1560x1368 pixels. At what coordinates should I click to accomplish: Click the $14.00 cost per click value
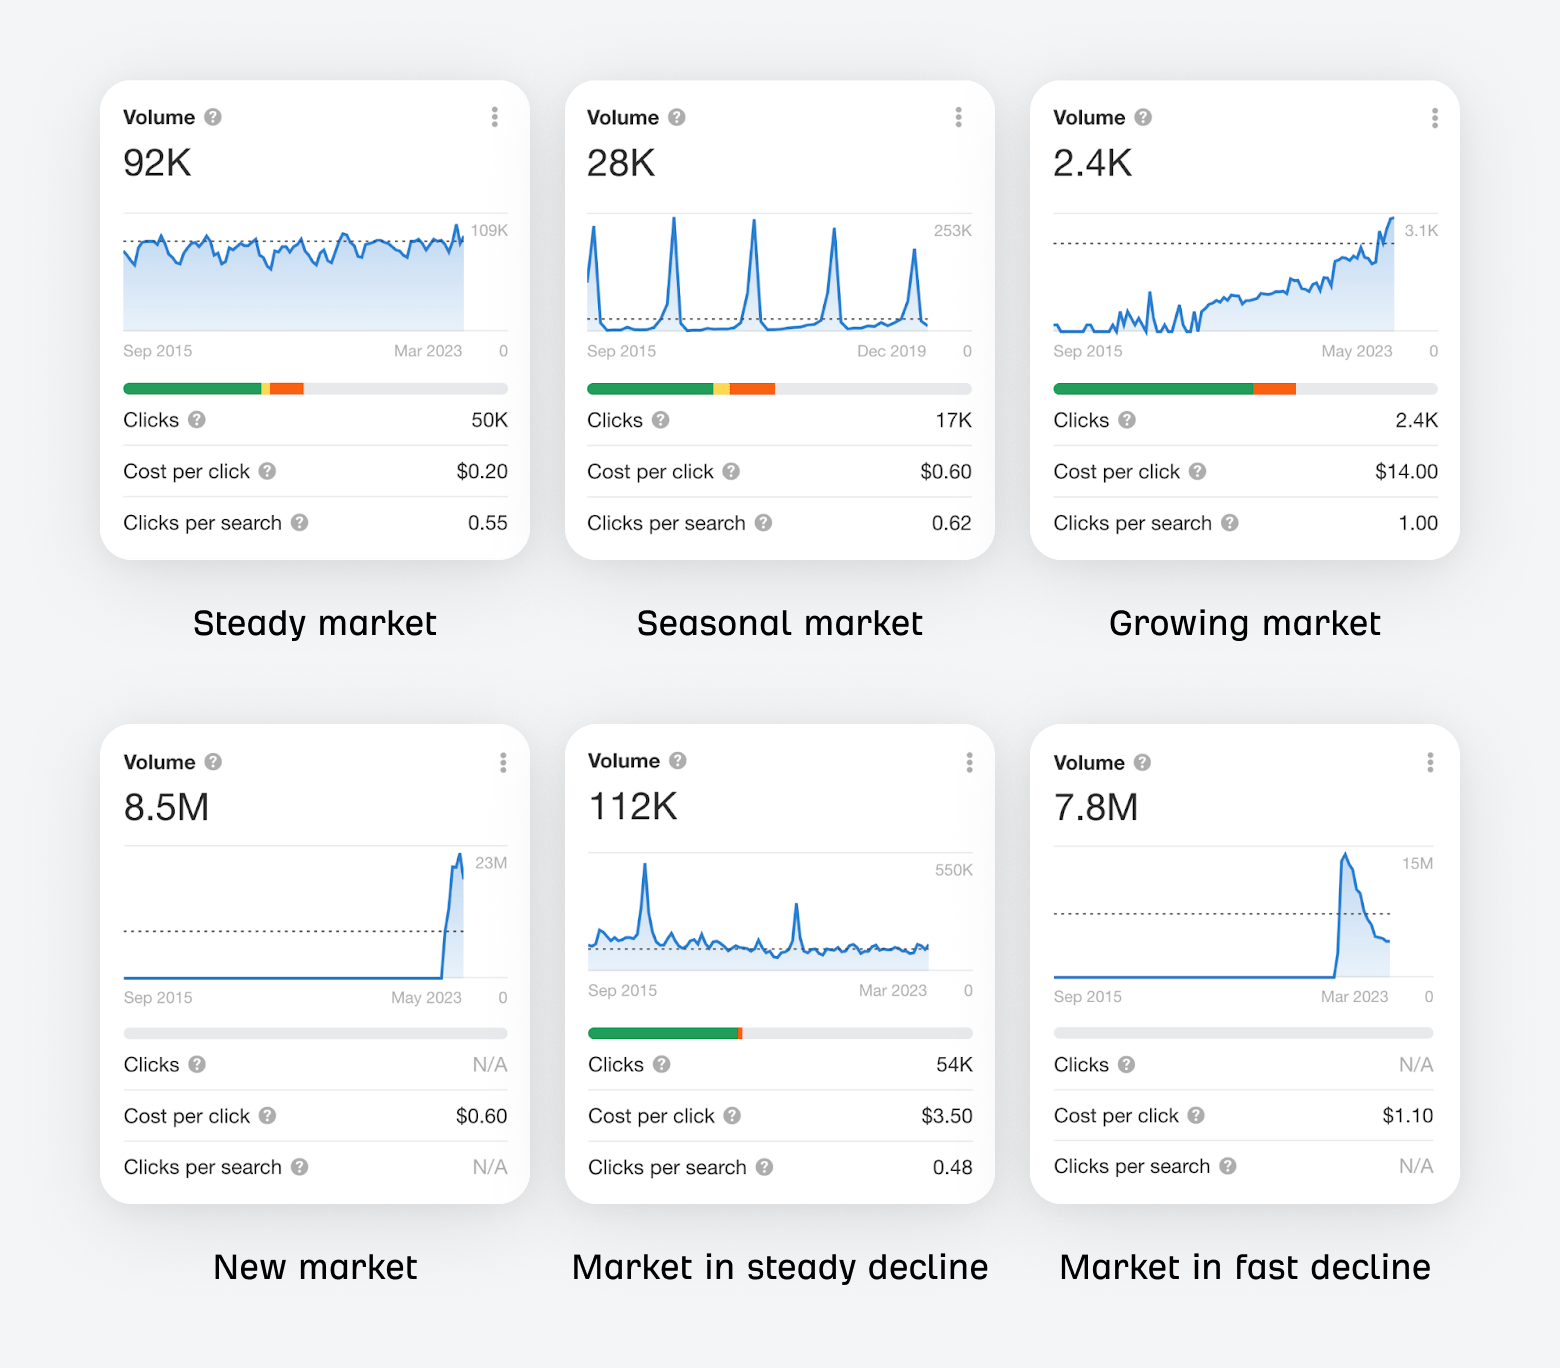click(x=1406, y=471)
